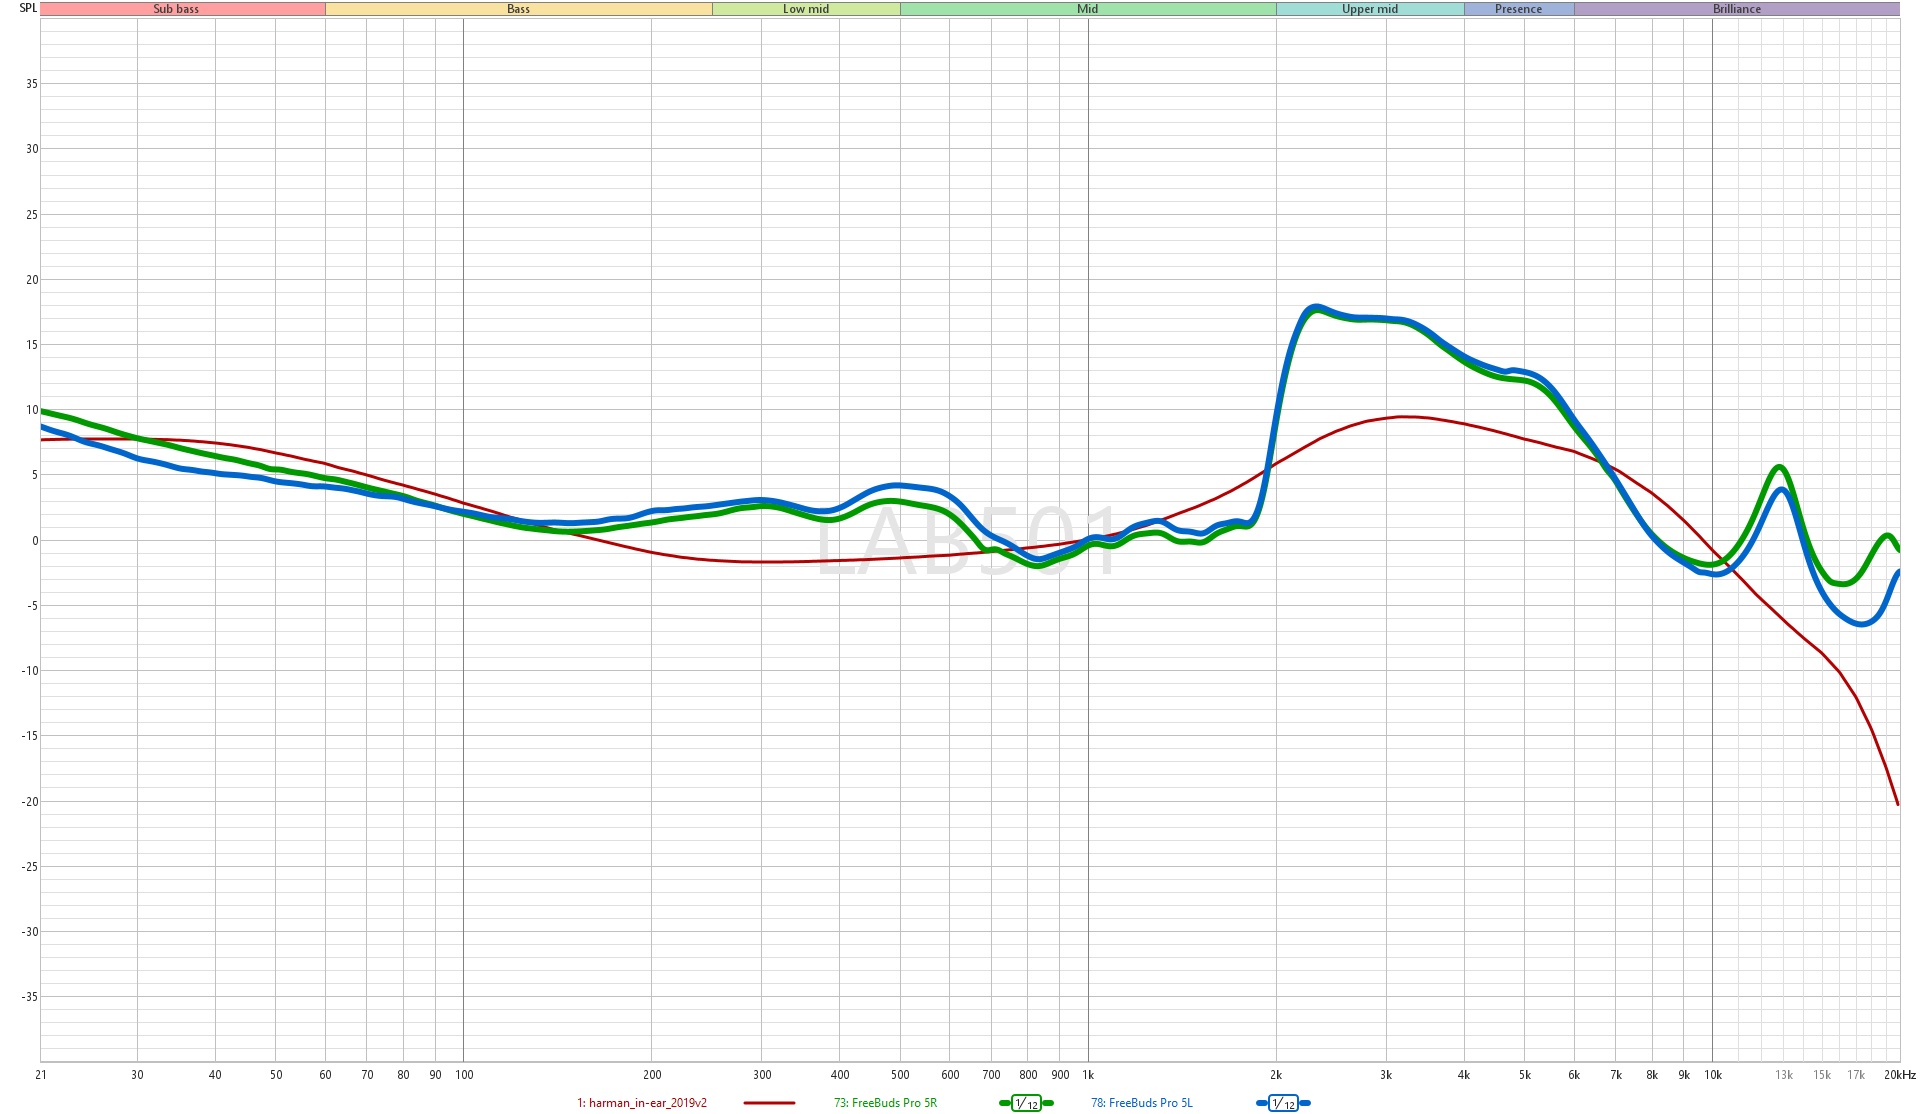Select the harman_in-ear_2019v2 legend entry
Image resolution: width=1920 pixels, height=1114 pixels.
coord(642,1103)
